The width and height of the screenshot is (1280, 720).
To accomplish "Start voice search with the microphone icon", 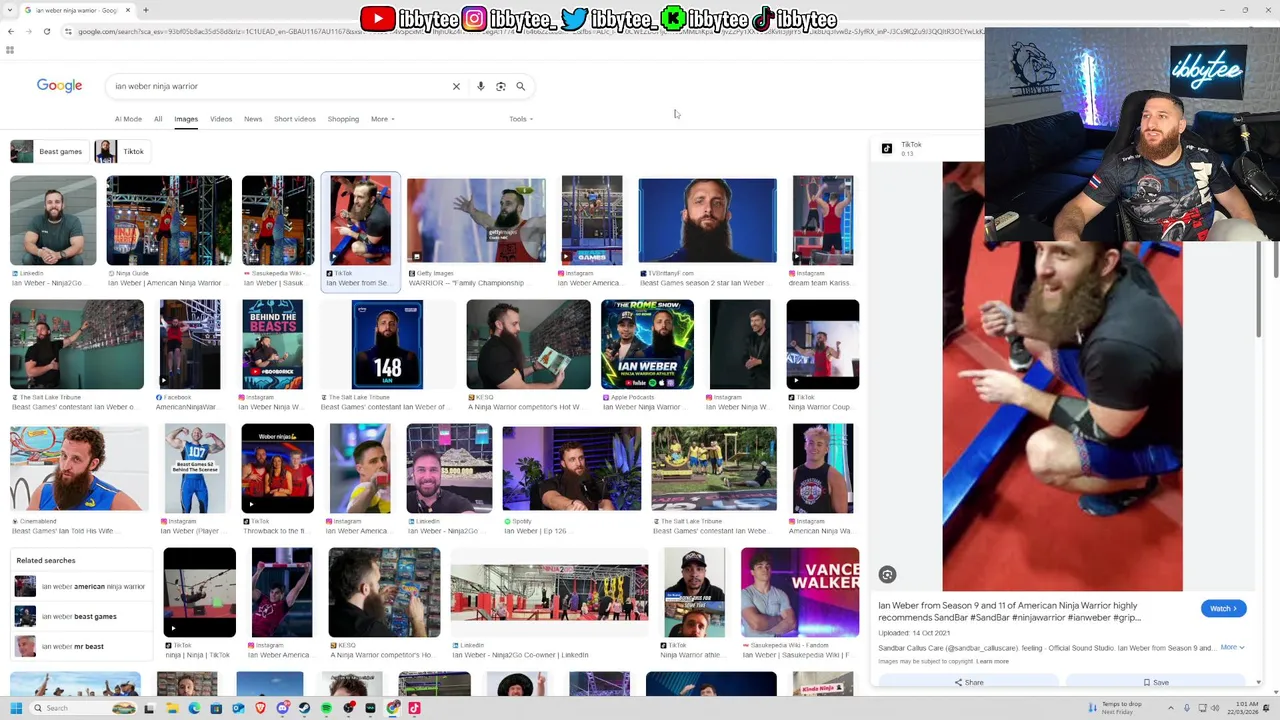I will click(x=481, y=86).
